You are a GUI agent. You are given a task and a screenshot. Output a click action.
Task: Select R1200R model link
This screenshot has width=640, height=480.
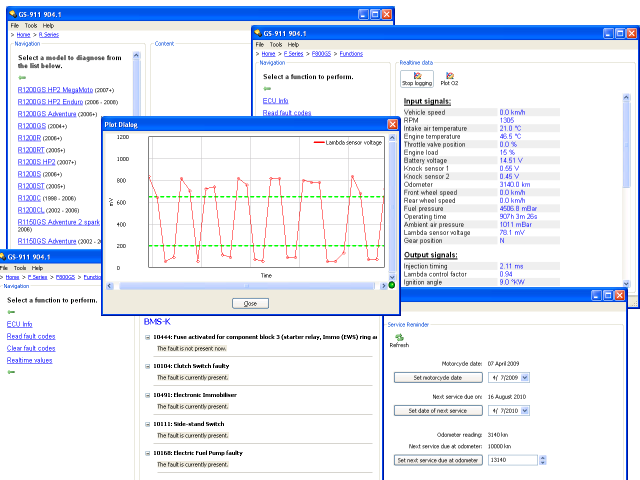coord(29,138)
